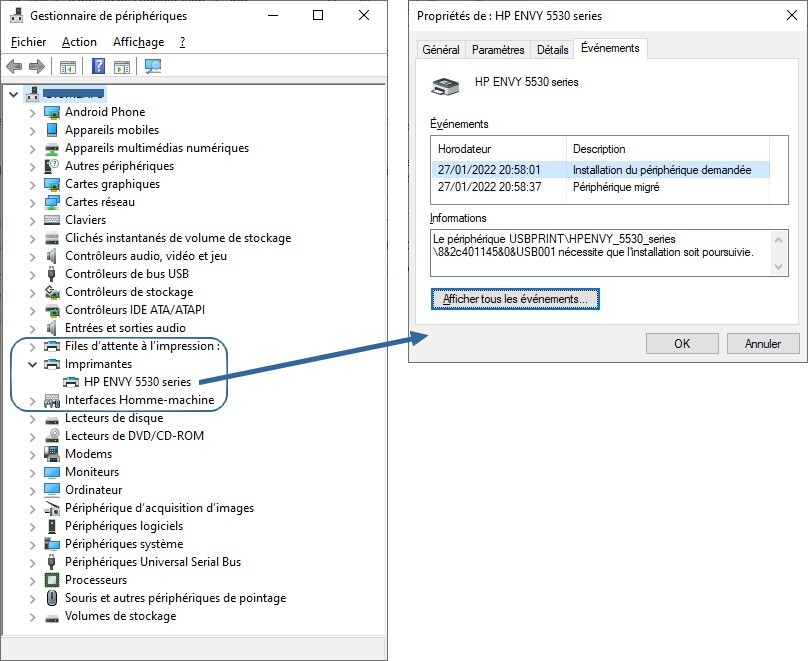
Task: Open the Fichier menu
Action: tap(28, 42)
